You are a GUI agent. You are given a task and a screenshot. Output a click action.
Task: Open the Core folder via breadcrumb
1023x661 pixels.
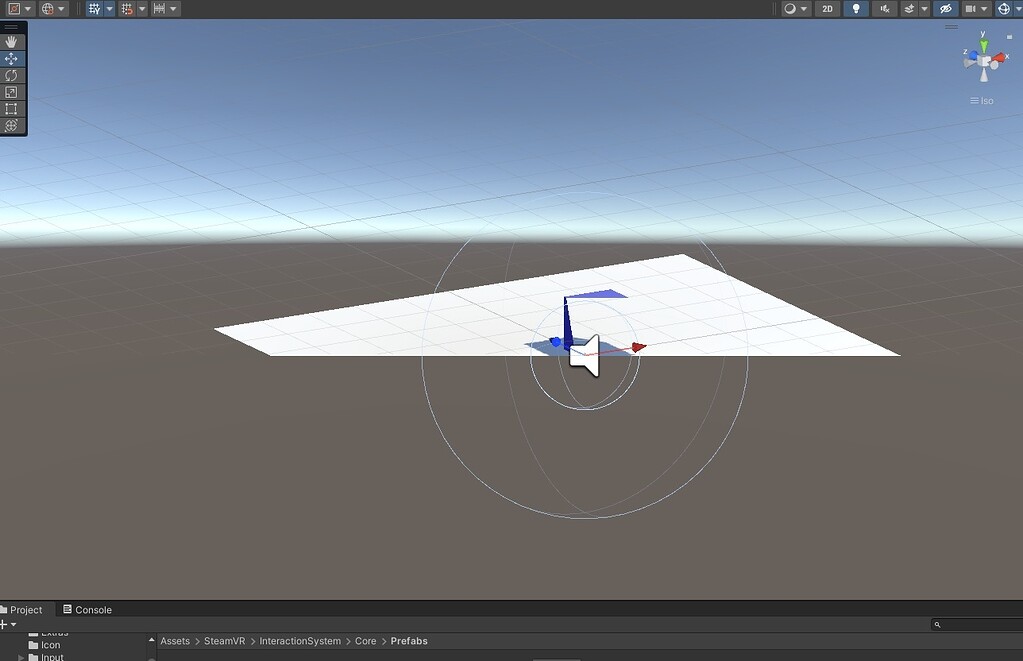point(365,640)
